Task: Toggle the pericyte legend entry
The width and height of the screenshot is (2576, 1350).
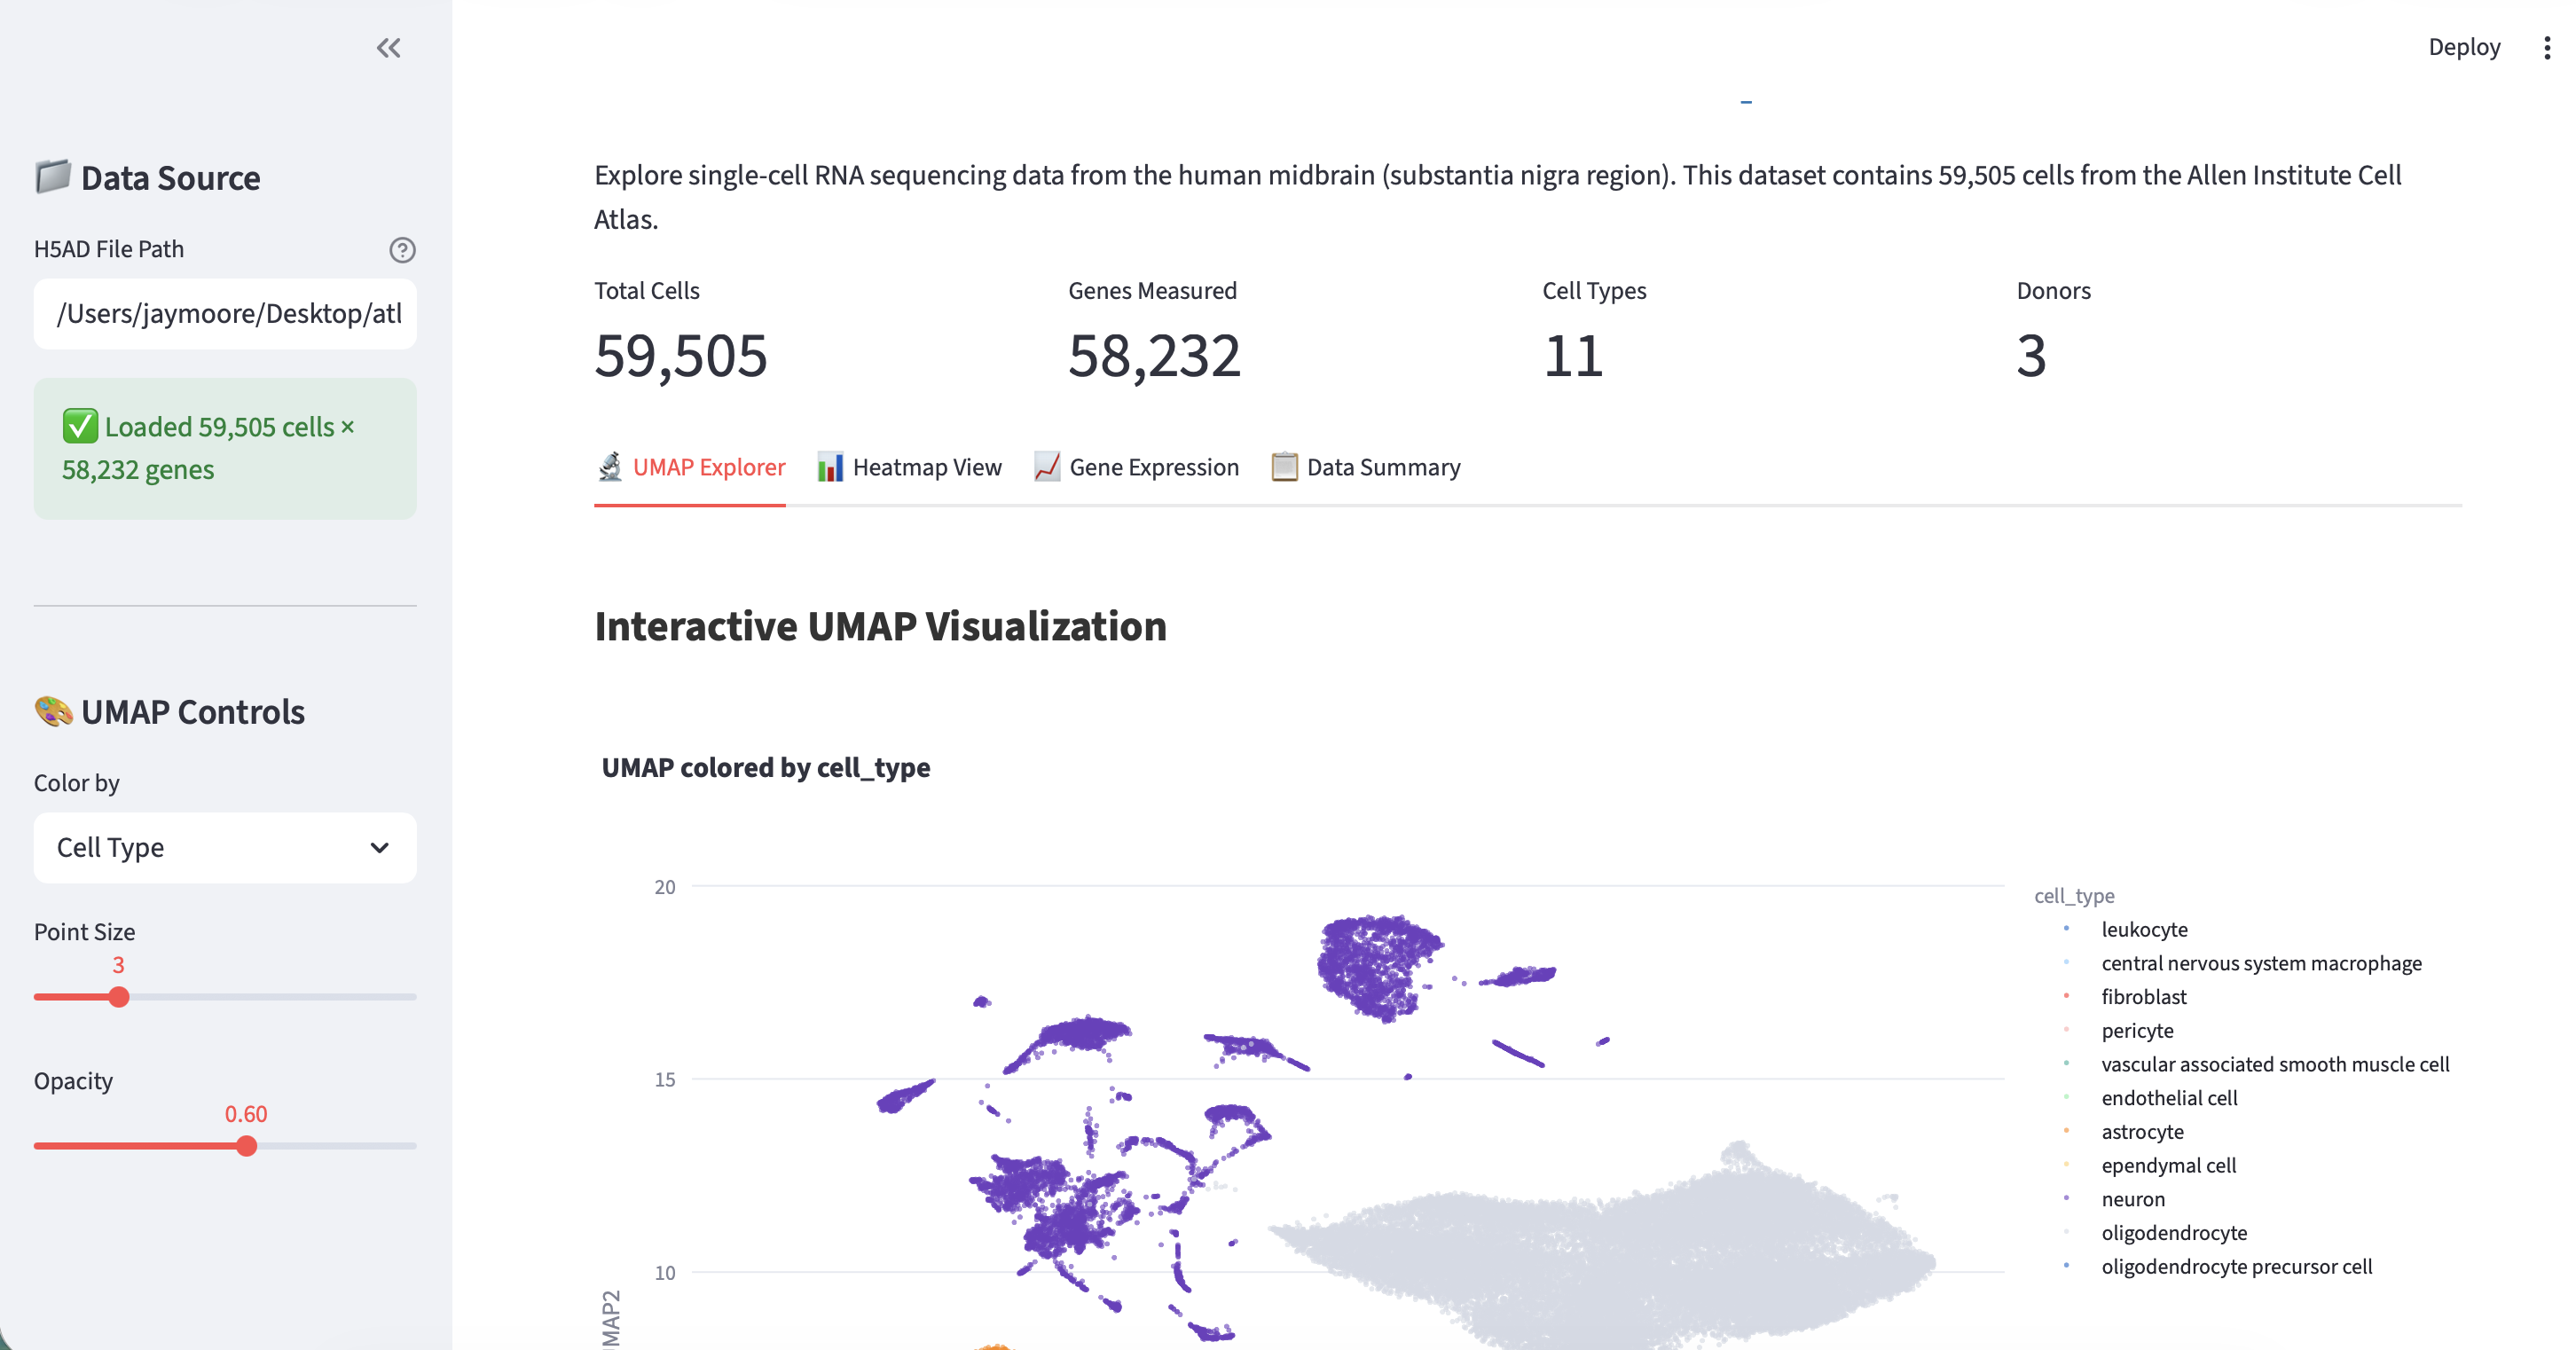Action: (2136, 1031)
